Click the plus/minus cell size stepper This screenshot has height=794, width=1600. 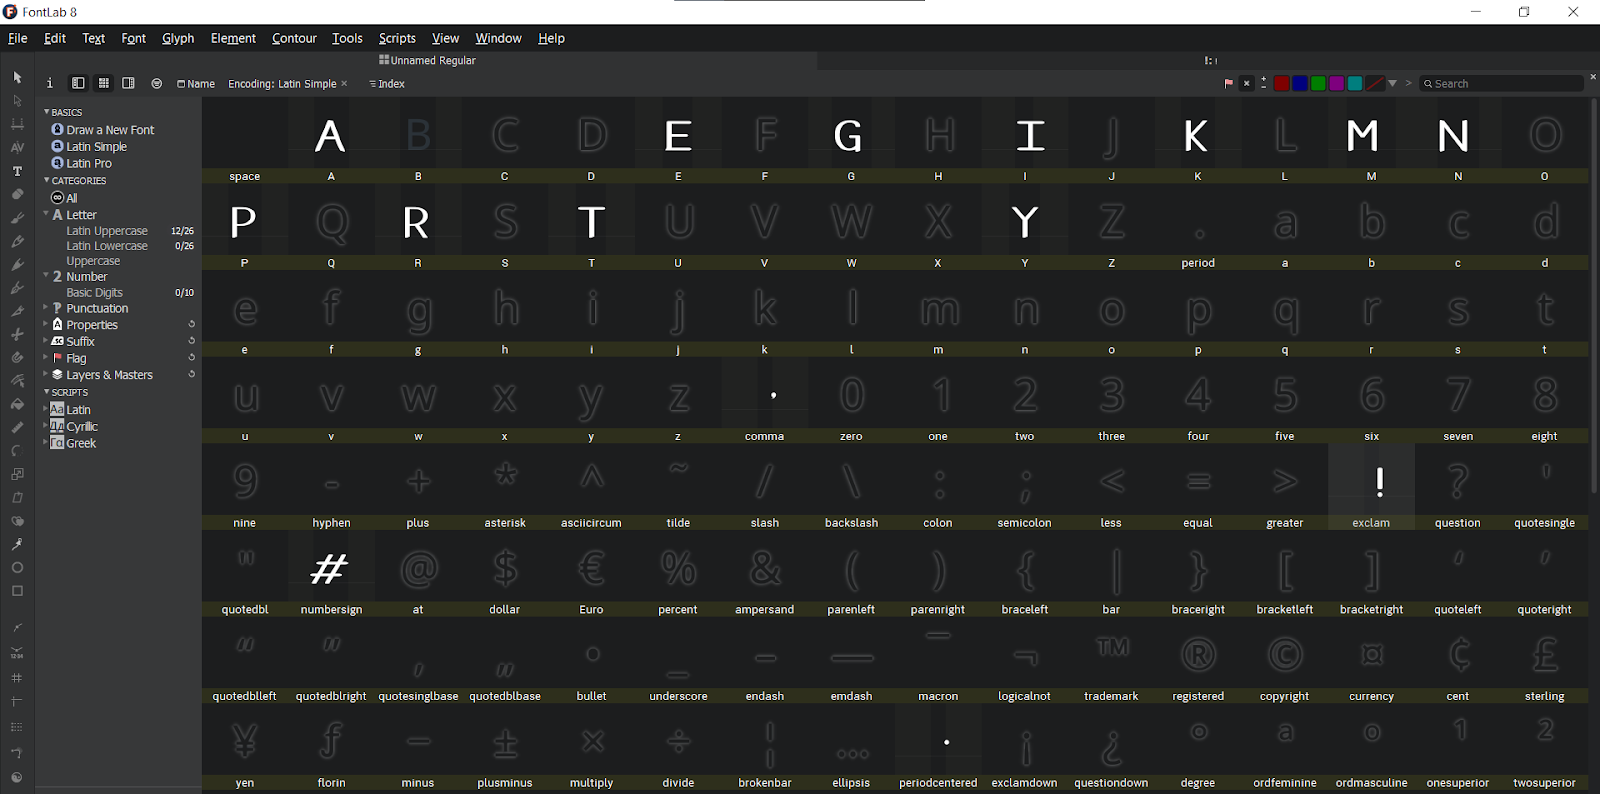(1263, 83)
